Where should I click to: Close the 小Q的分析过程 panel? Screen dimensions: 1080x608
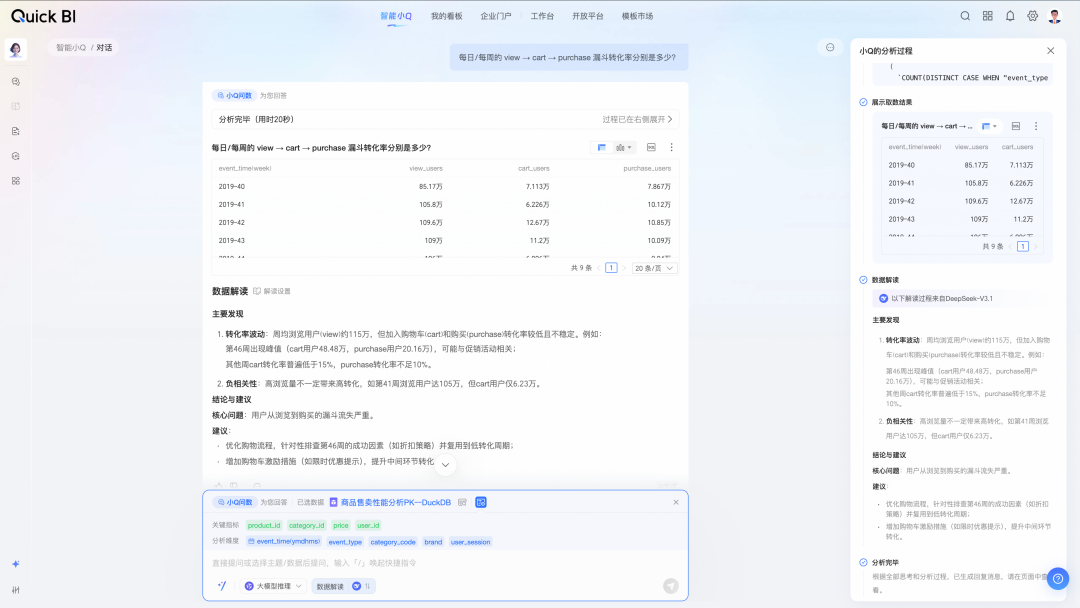pos(1050,49)
